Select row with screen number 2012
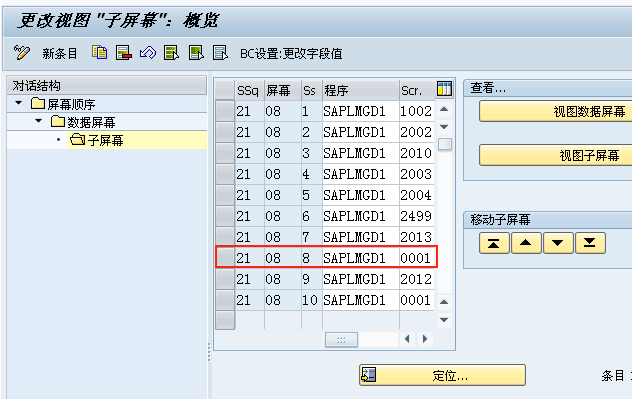The width and height of the screenshot is (632, 399). pos(225,278)
